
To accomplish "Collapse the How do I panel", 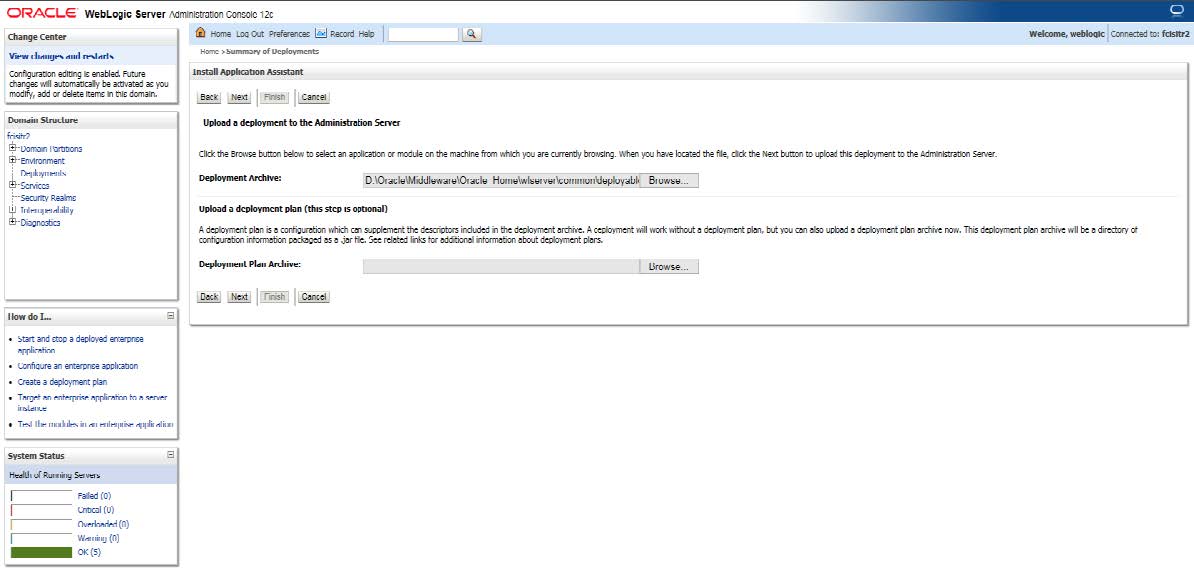I will 171,315.
